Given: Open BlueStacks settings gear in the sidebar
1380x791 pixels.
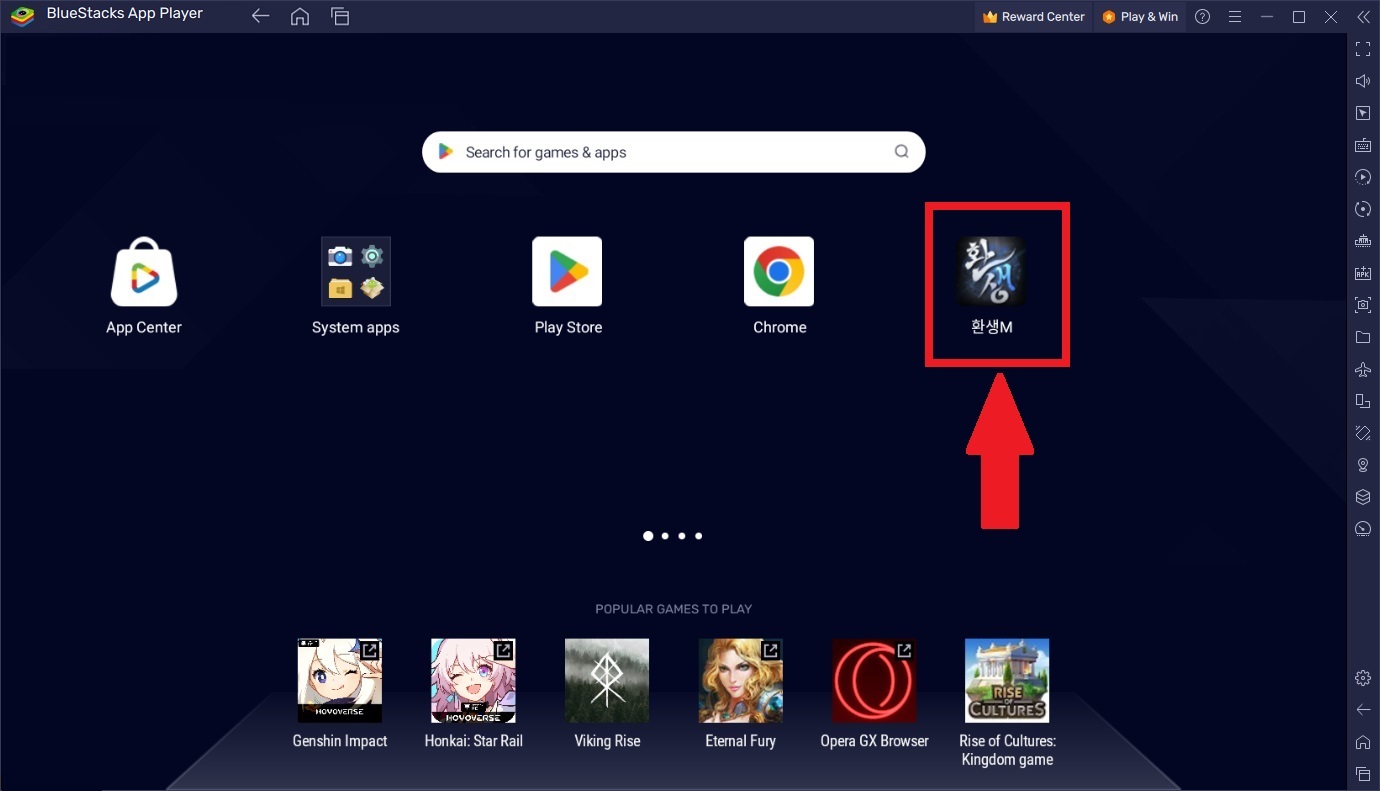Looking at the screenshot, I should (x=1363, y=678).
